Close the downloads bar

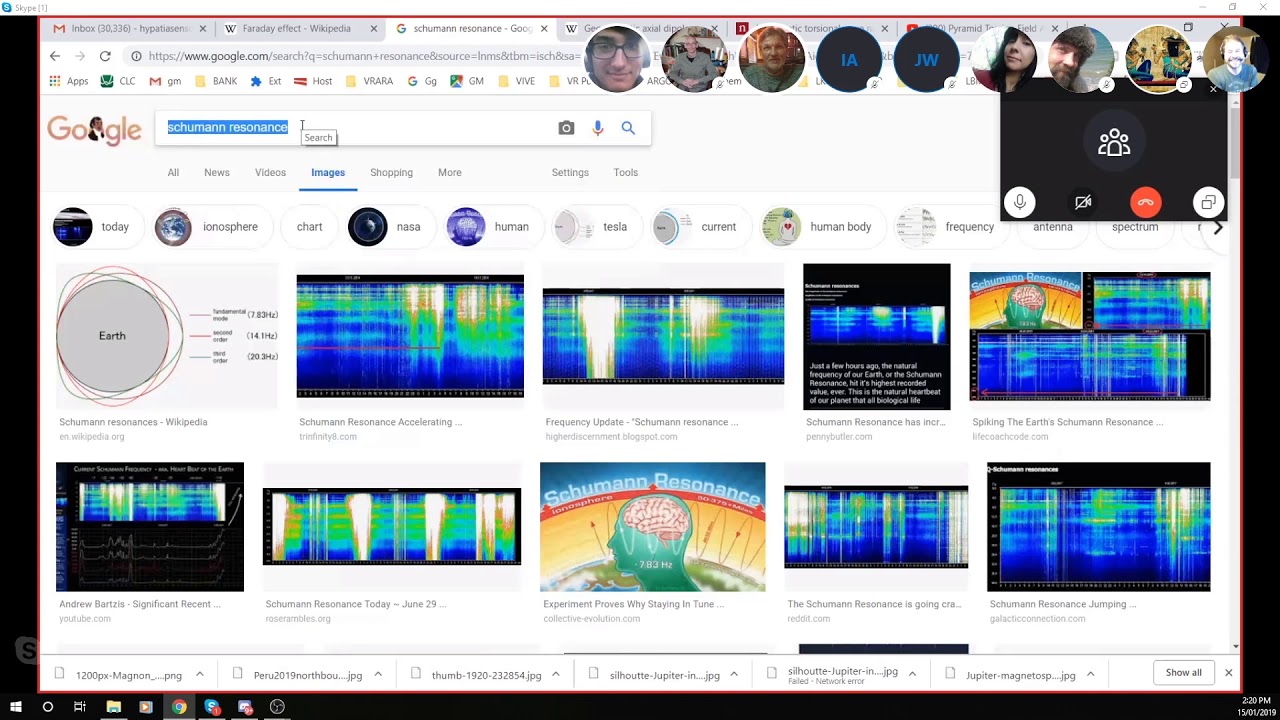pos(1228,673)
